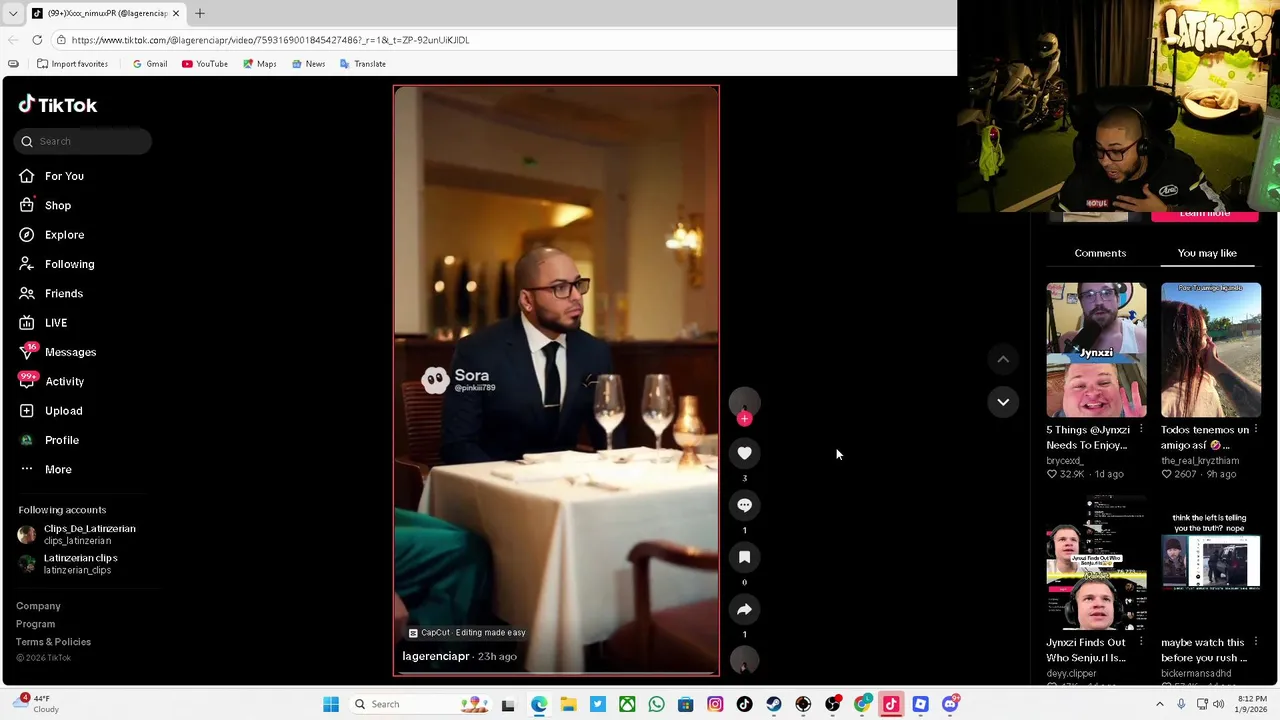Open options for the Jynxzi Finds Out video
This screenshot has width=1280, height=720.
1141,643
